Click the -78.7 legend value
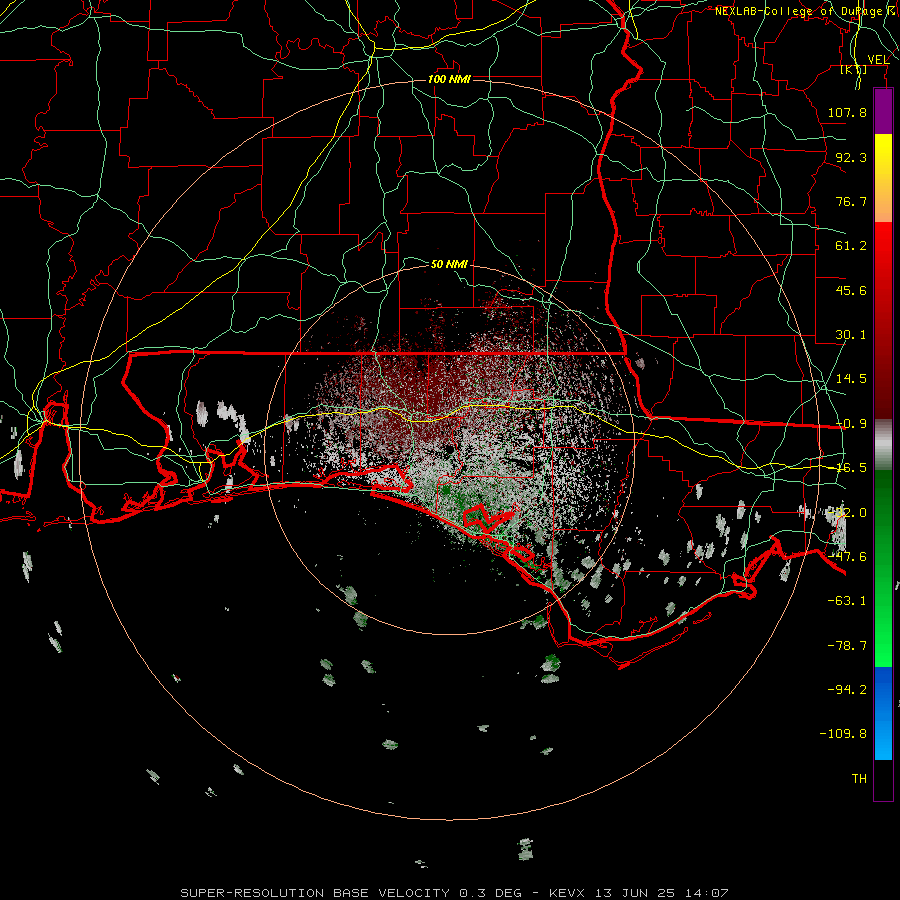 point(847,646)
